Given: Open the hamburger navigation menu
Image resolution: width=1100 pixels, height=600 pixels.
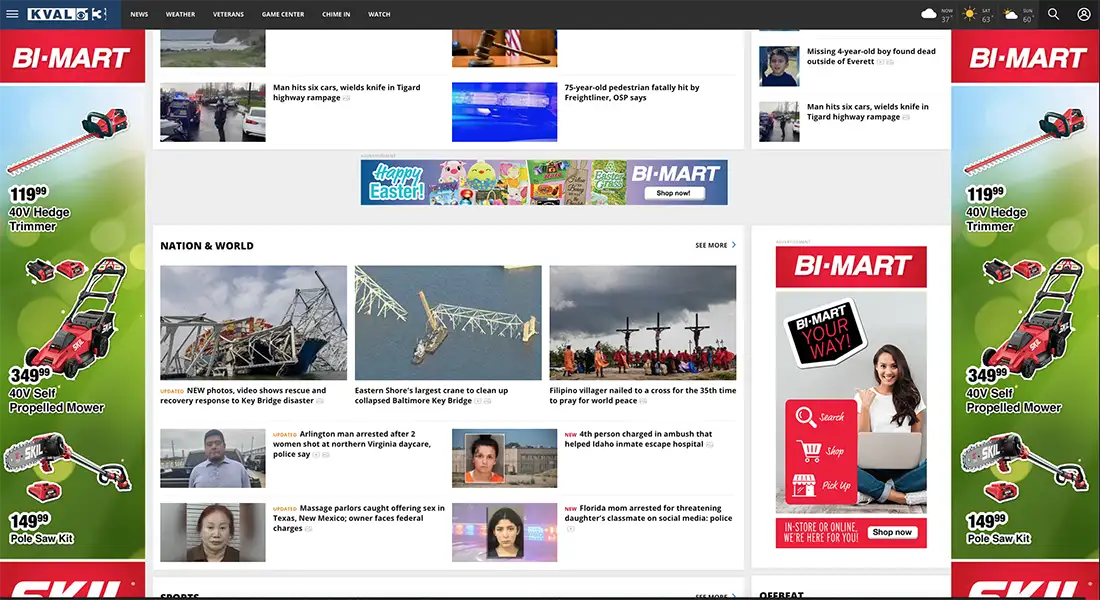Looking at the screenshot, I should click(x=12, y=14).
